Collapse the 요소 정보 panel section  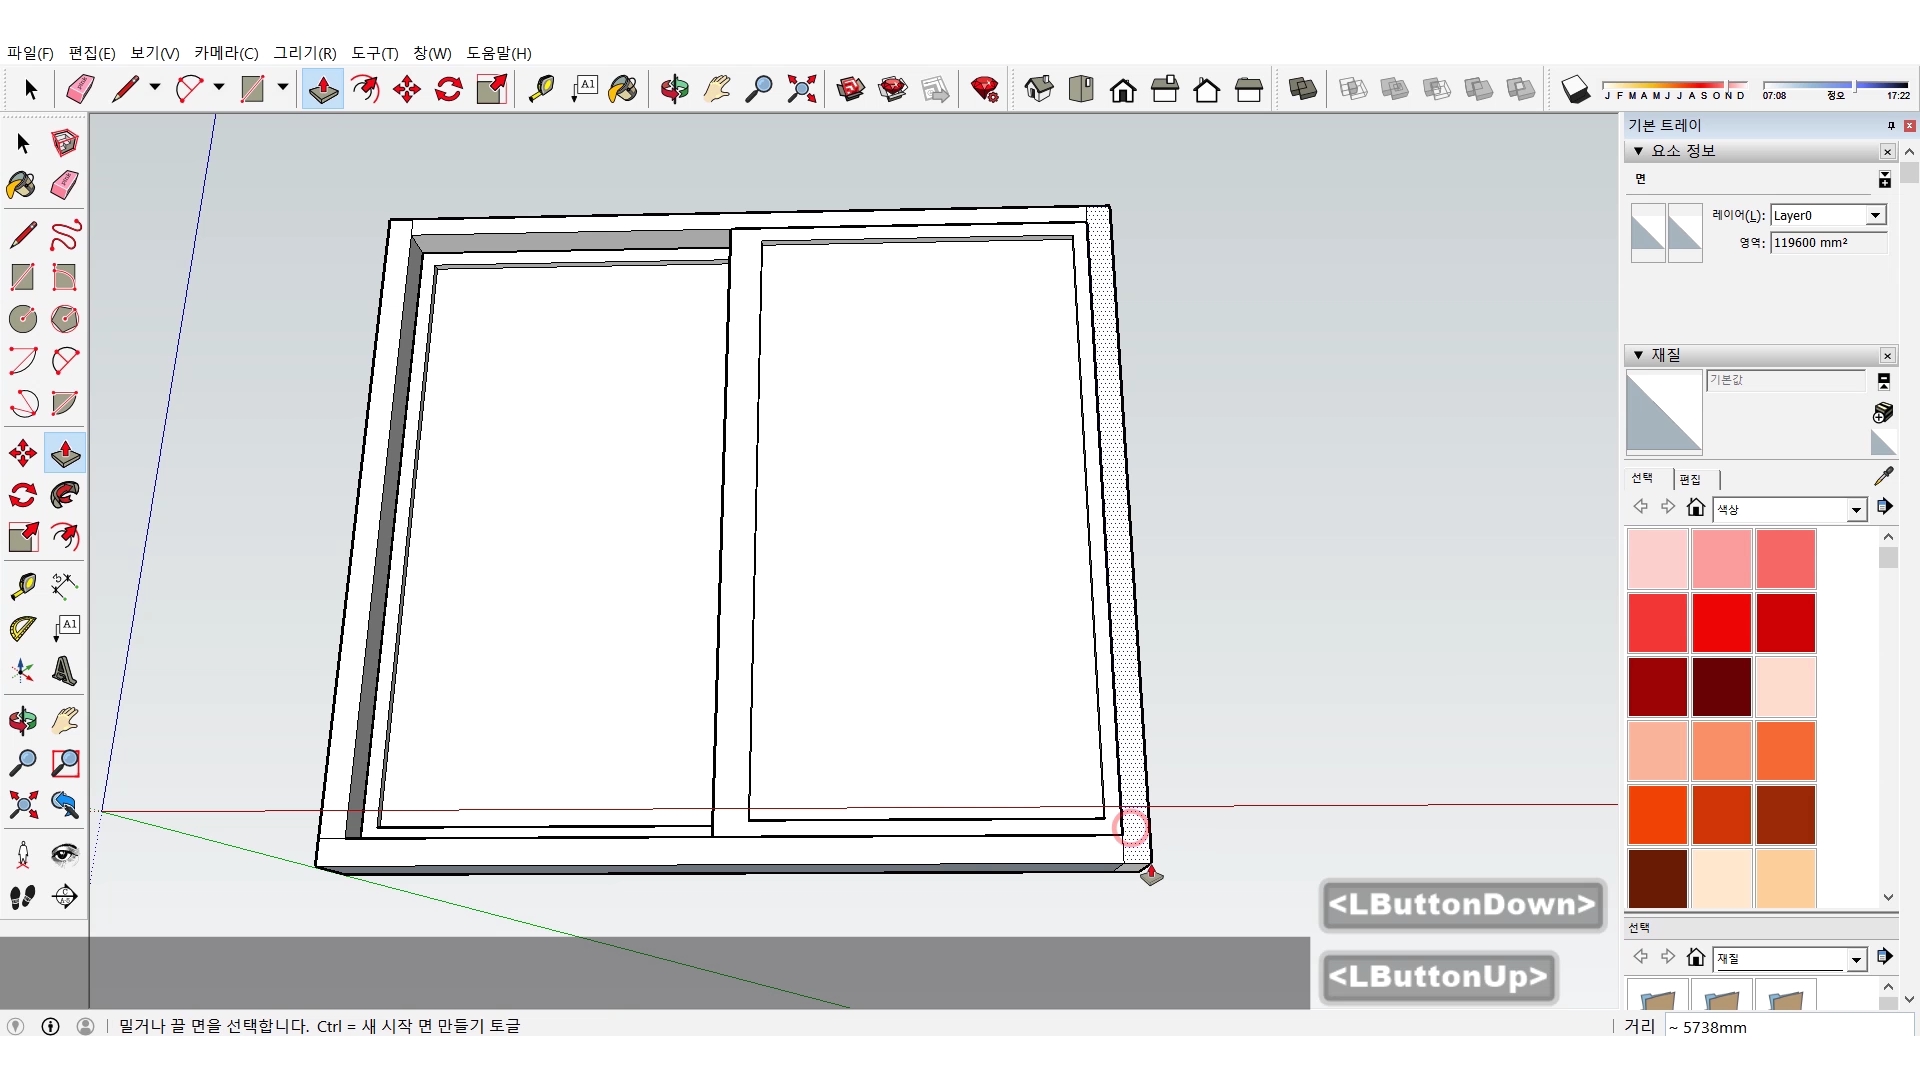click(1638, 151)
